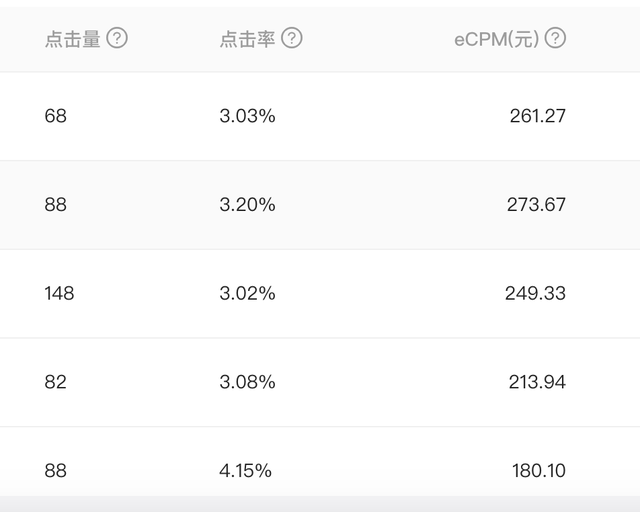The height and width of the screenshot is (512, 640).
Task: Open help icon beside 点击率 header
Action: tap(292, 38)
